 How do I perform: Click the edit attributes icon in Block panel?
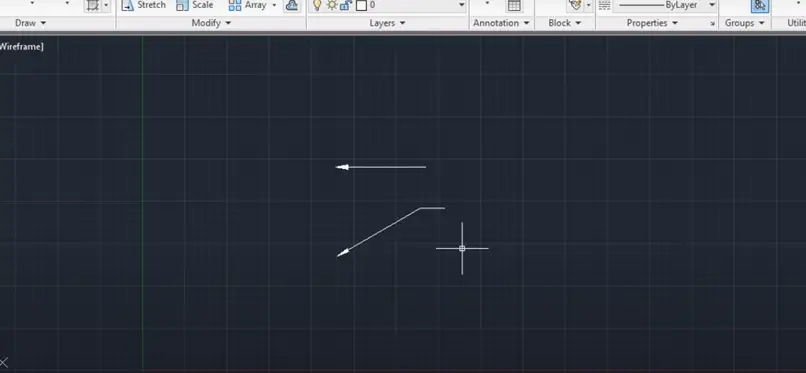pos(575,5)
